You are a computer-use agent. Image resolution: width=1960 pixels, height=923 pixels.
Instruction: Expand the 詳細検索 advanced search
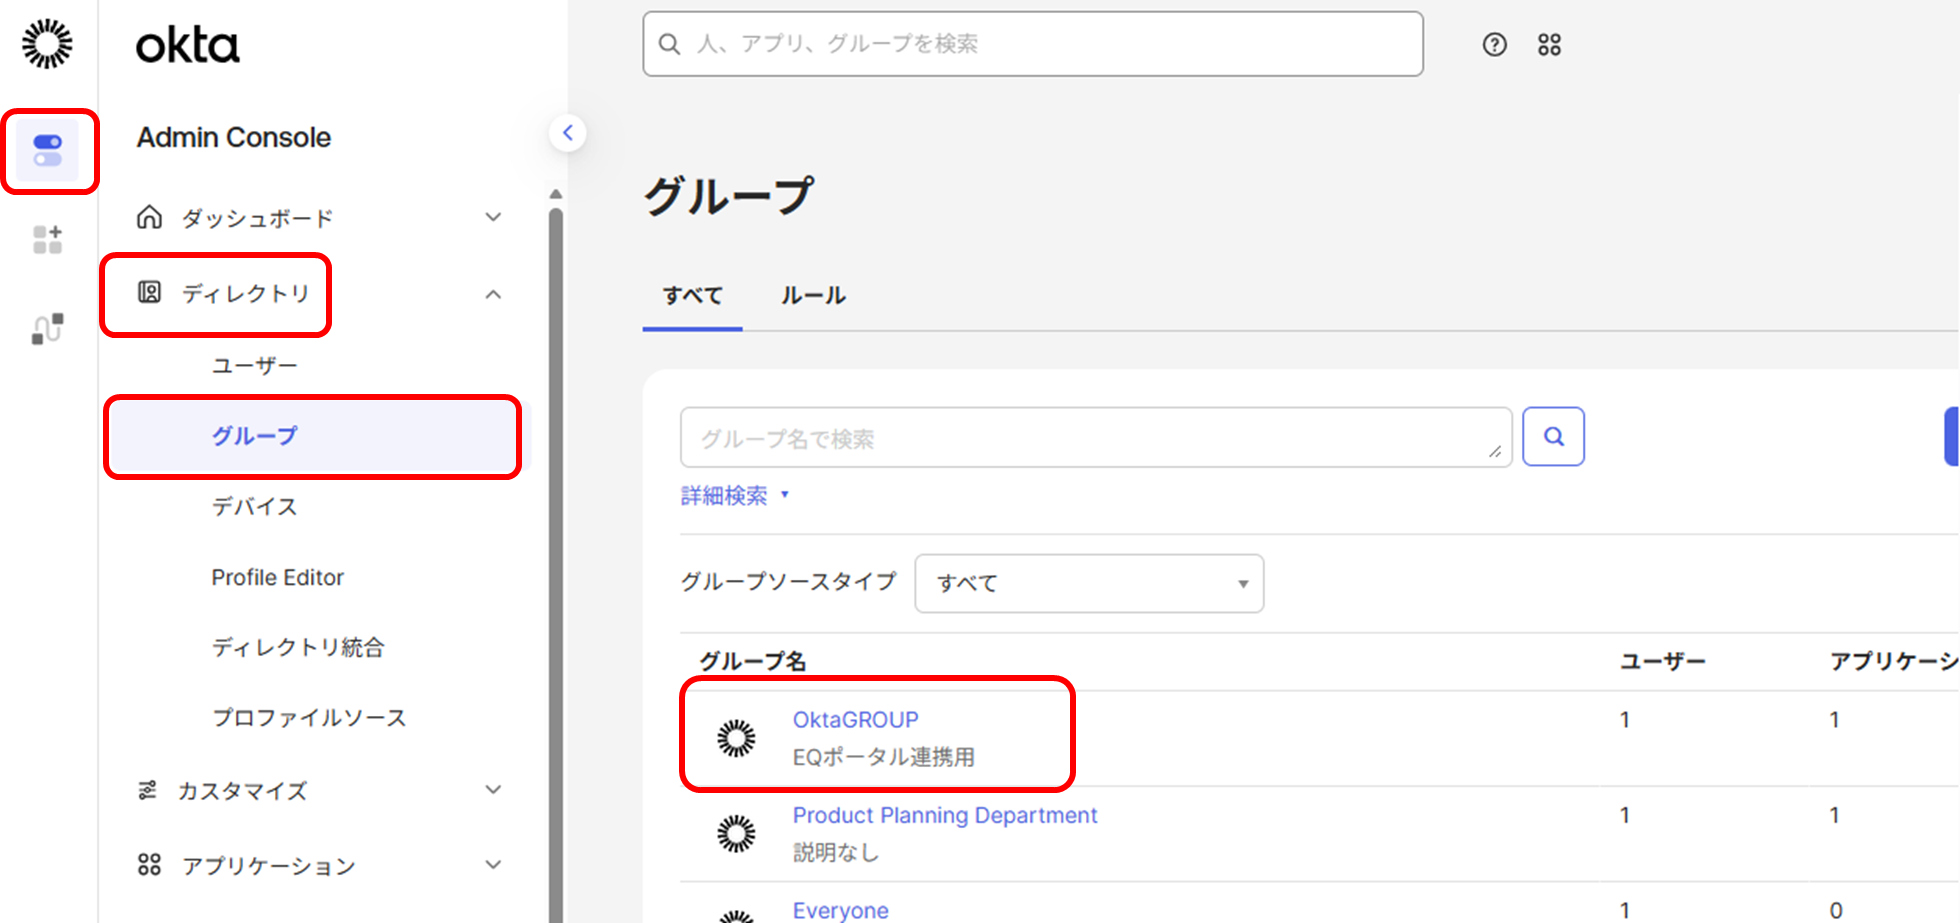click(735, 496)
